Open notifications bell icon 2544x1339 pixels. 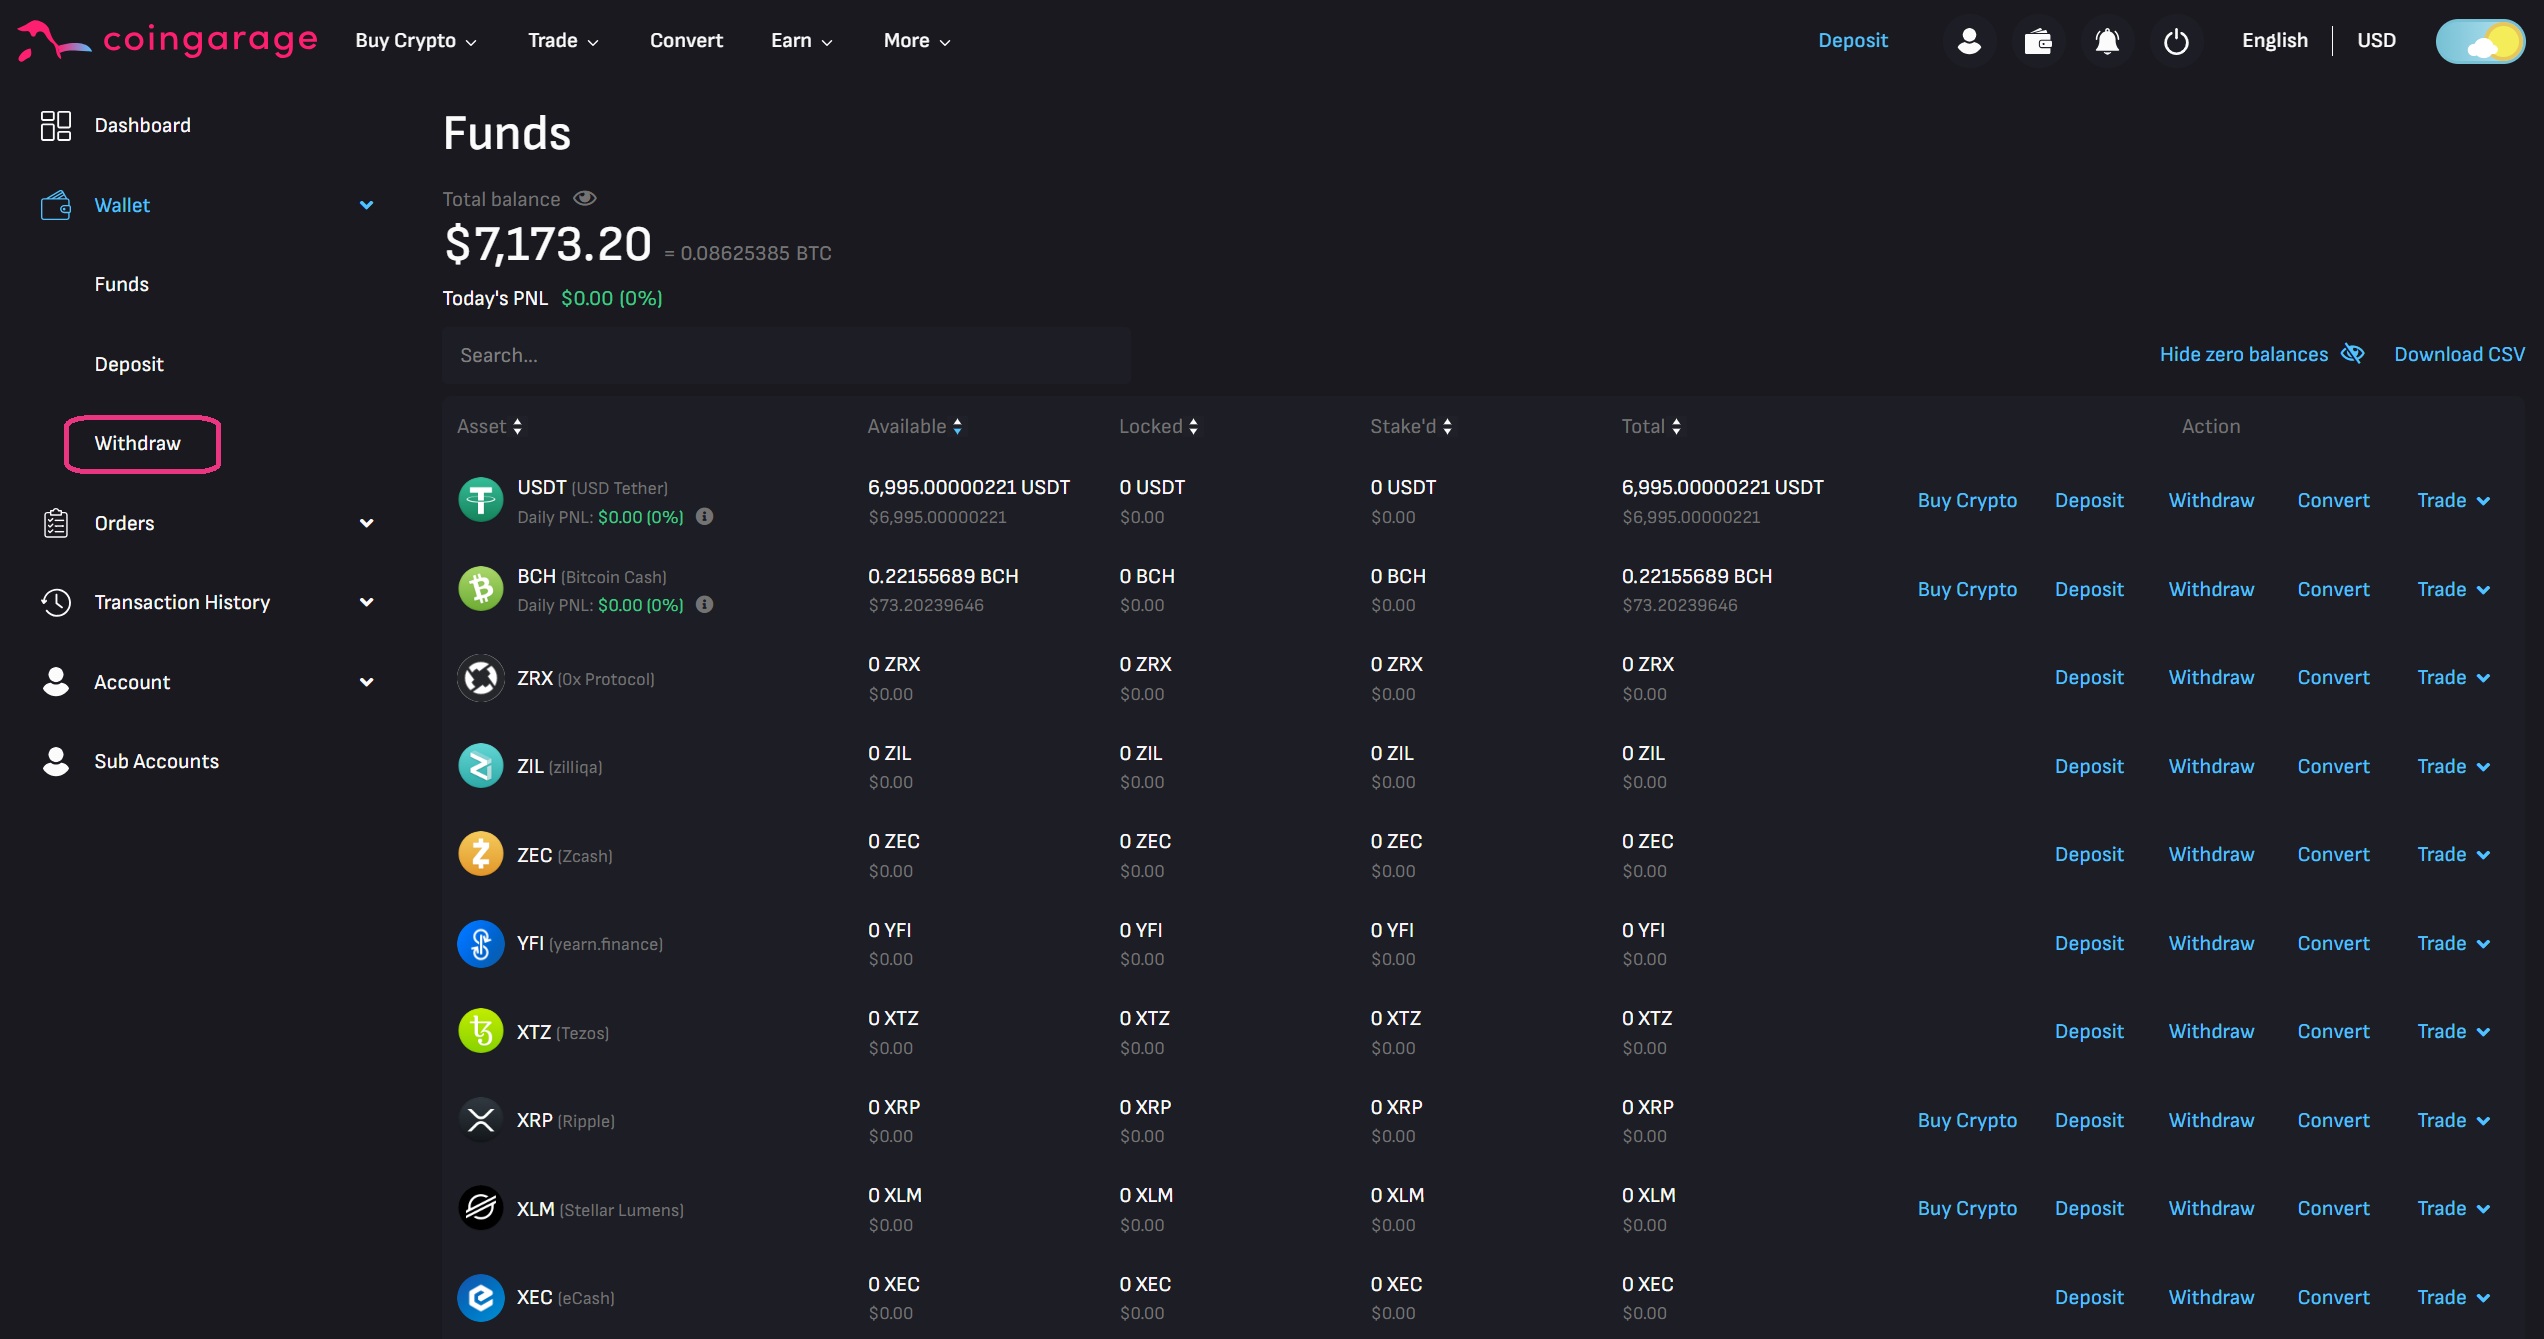[x=2106, y=41]
